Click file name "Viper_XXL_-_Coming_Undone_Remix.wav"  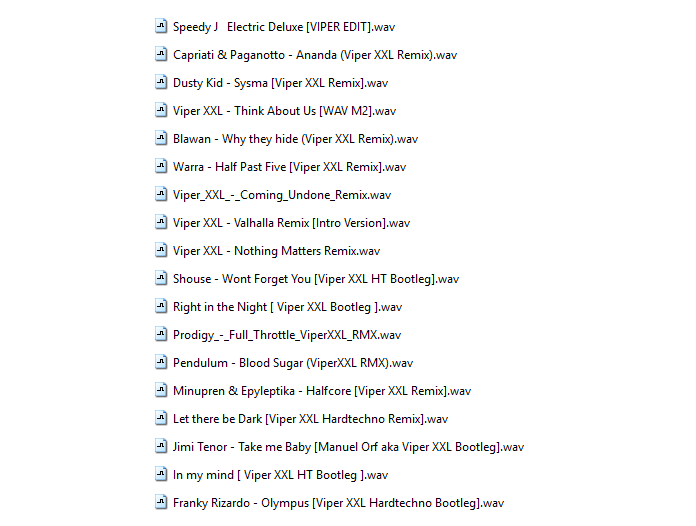(x=282, y=195)
